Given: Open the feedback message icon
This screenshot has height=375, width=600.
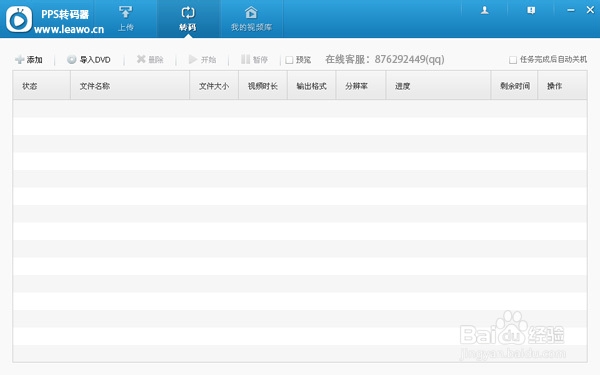Looking at the screenshot, I should 531,10.
